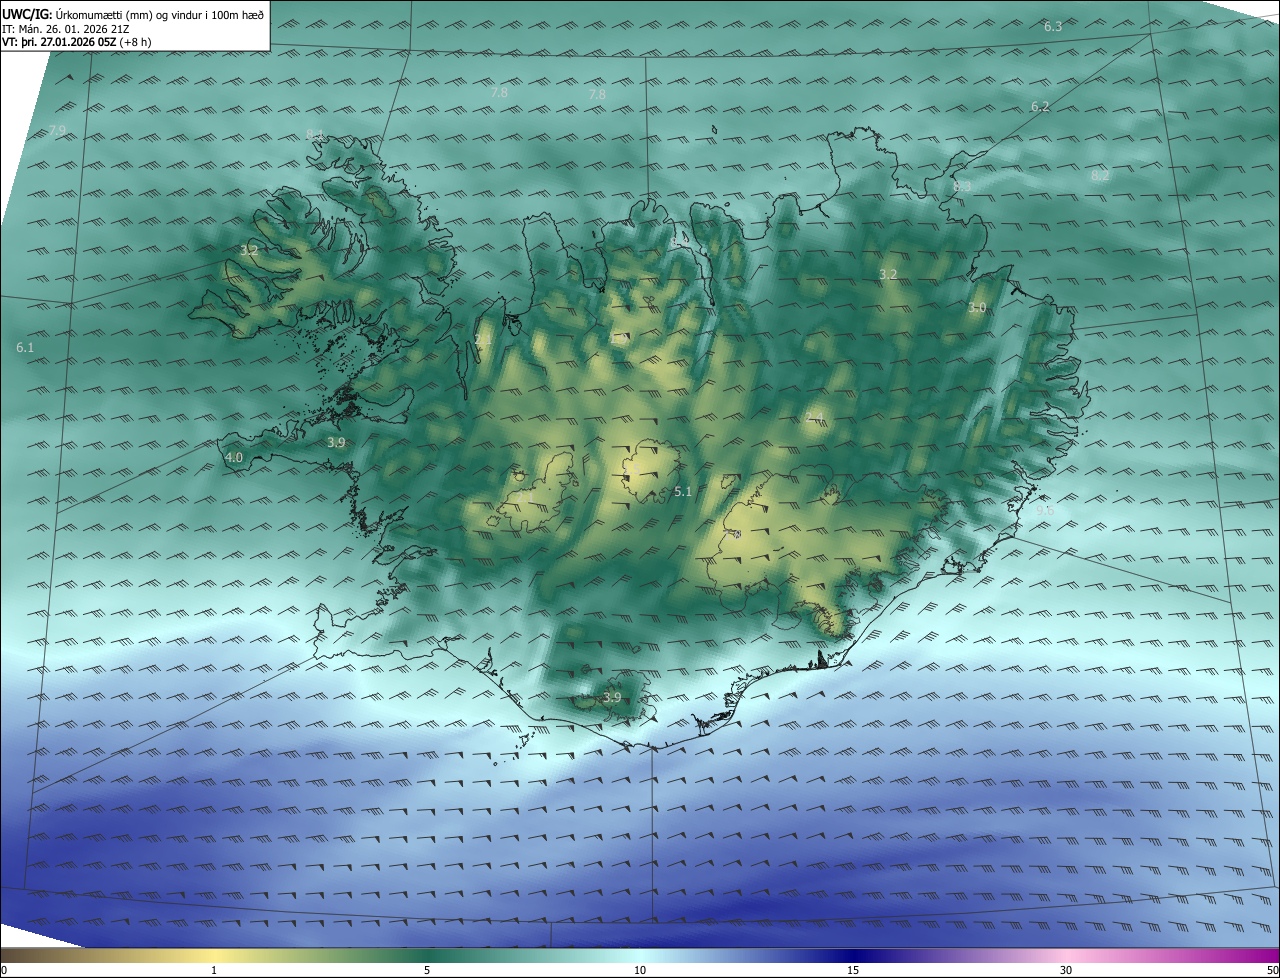Click the 2.4 value in eastern highlands
Viewport: 1280px width, 978px height.
815,417
